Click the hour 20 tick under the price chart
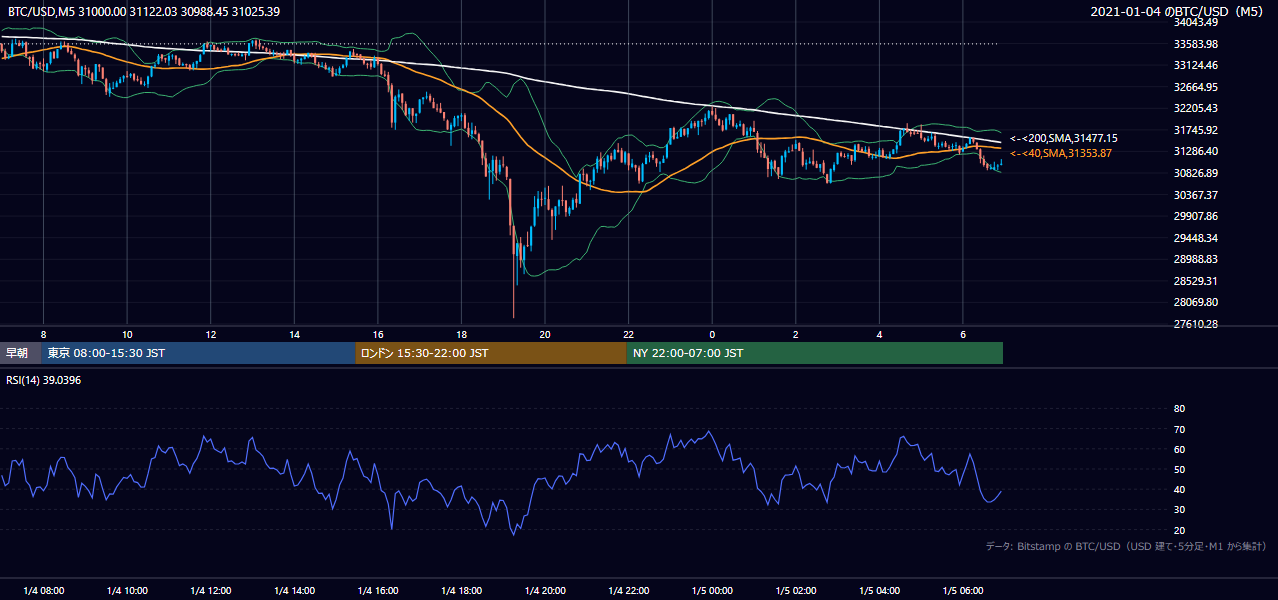1278x600 pixels. [x=545, y=333]
